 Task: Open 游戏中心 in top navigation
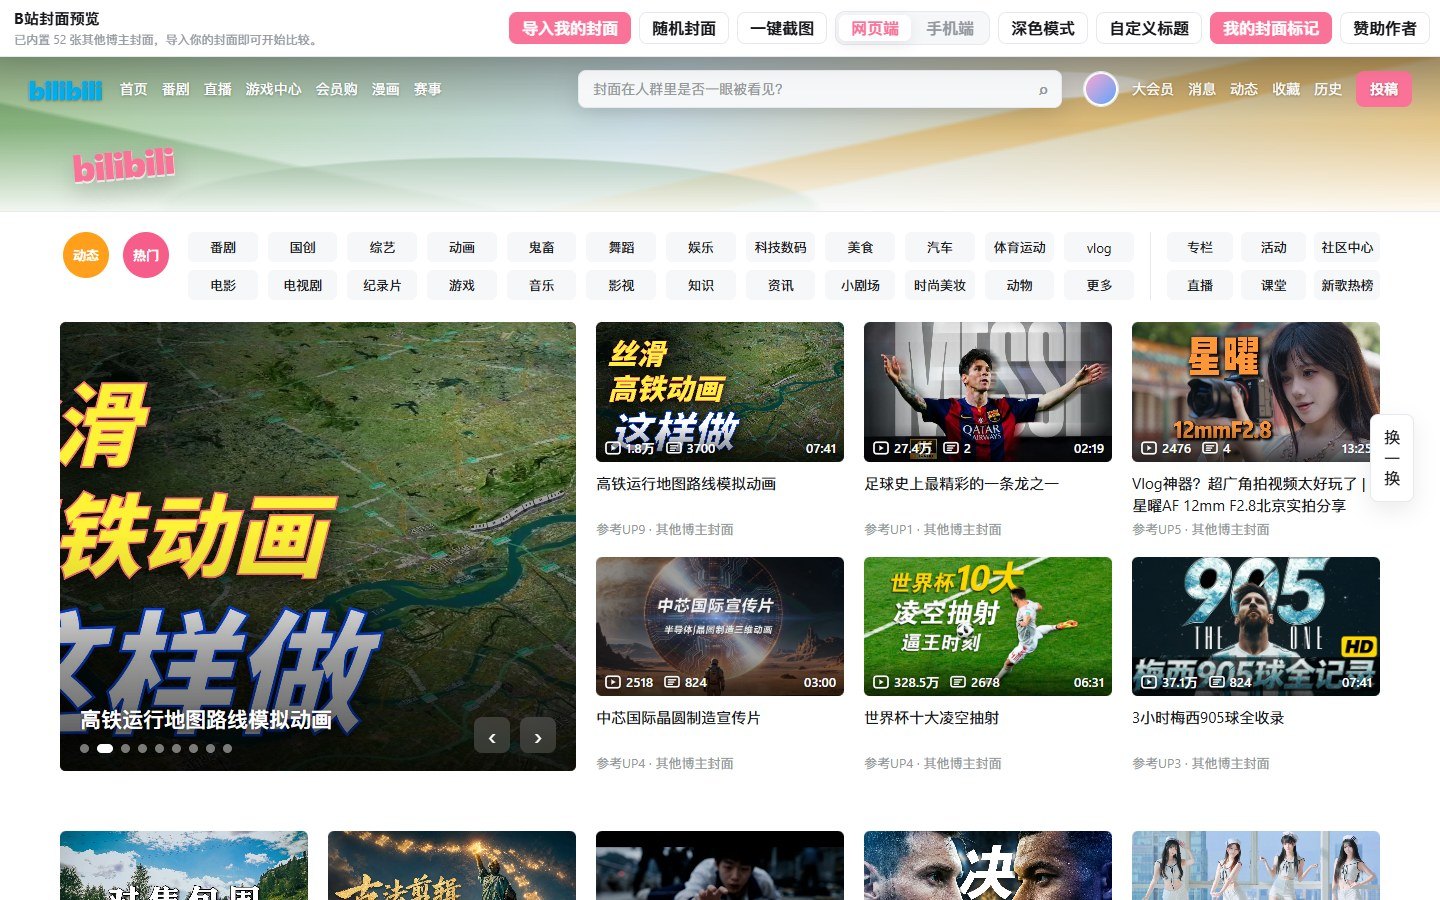click(273, 89)
